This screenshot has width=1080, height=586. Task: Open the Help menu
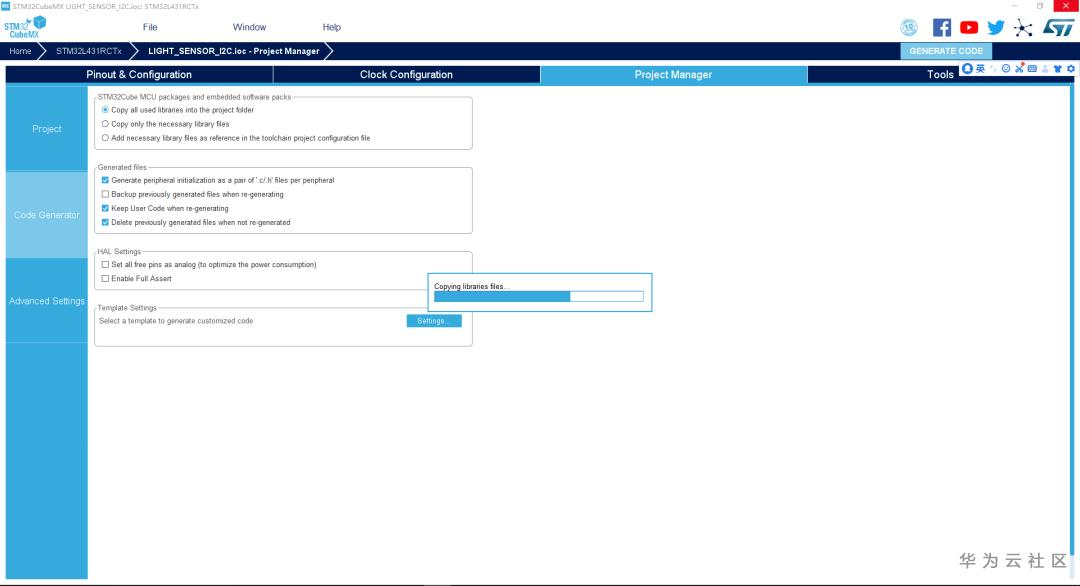[x=331, y=28]
